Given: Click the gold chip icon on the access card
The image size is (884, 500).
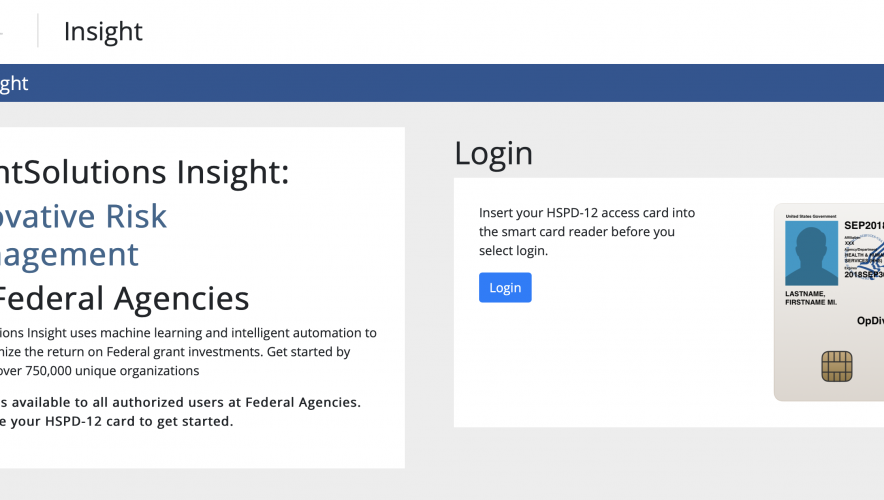Looking at the screenshot, I should point(836,366).
